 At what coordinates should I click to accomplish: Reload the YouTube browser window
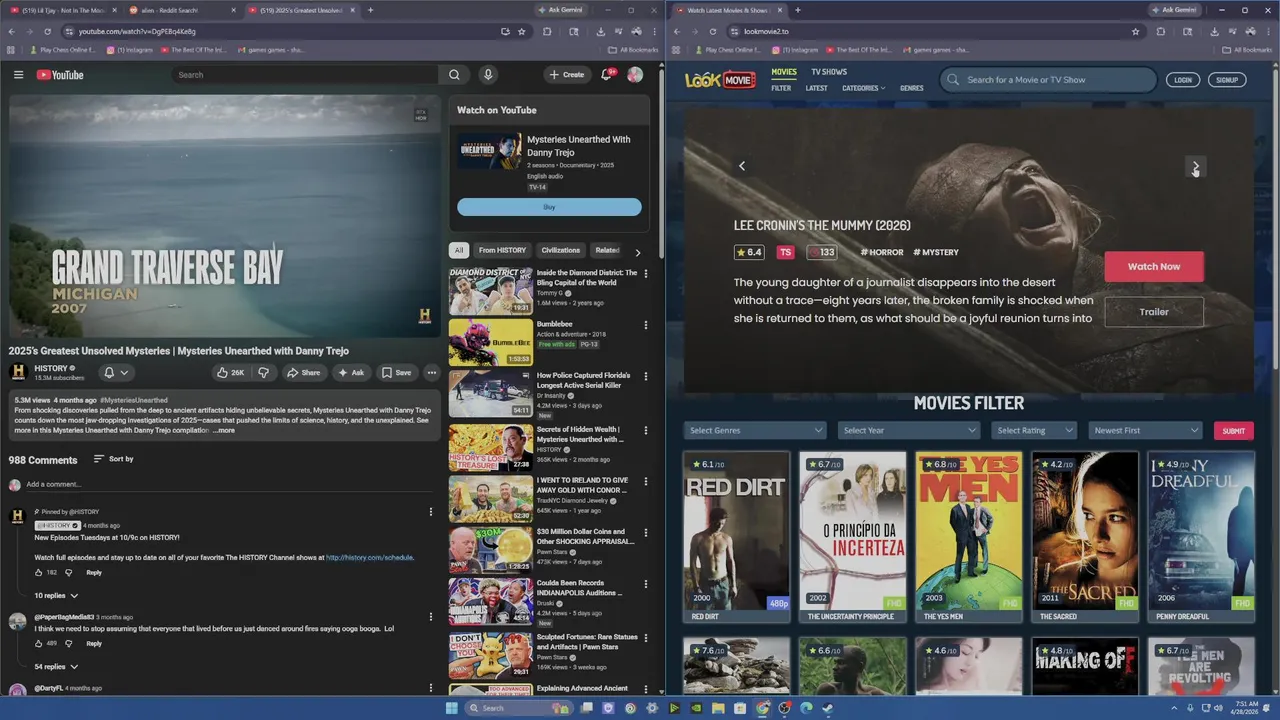[x=47, y=31]
